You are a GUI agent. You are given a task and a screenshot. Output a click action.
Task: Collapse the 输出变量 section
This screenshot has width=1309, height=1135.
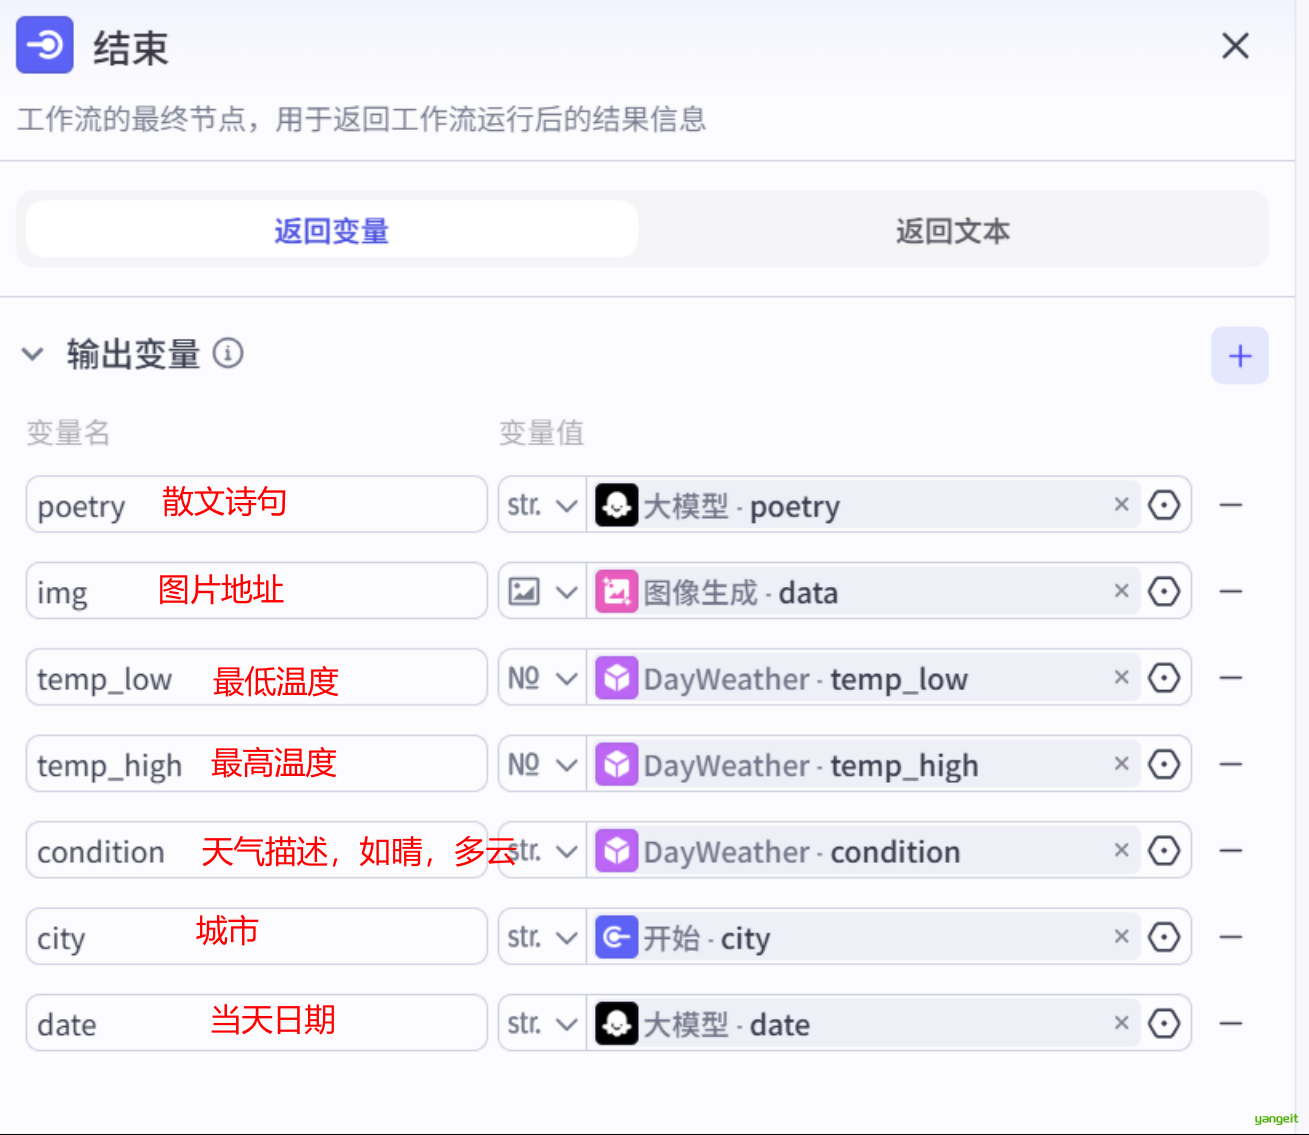[x=33, y=354]
